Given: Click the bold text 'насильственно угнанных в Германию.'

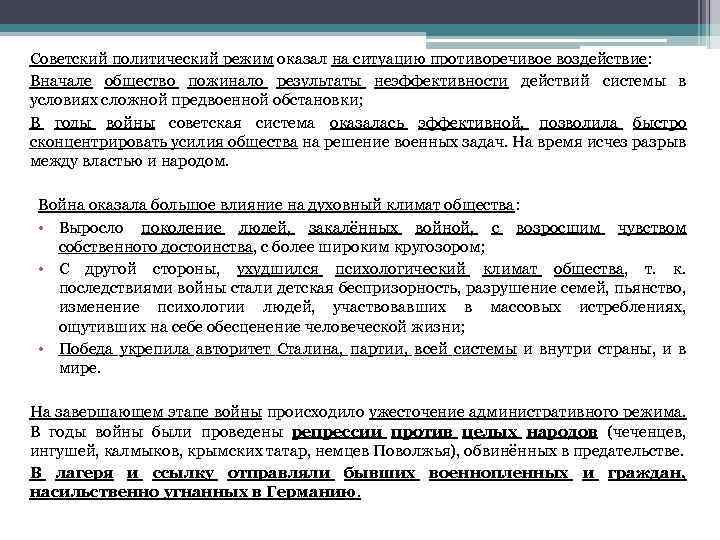Looking at the screenshot, I should pos(195,493).
